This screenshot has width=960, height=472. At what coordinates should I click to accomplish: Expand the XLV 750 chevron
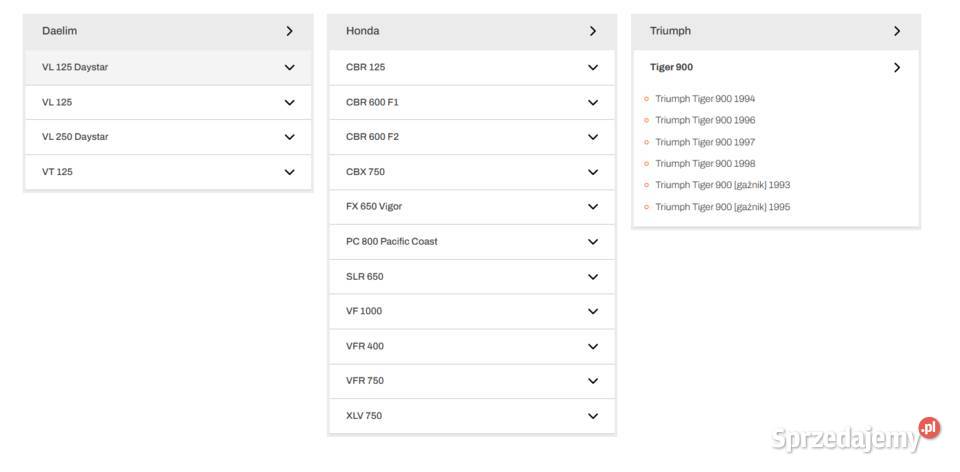click(593, 416)
